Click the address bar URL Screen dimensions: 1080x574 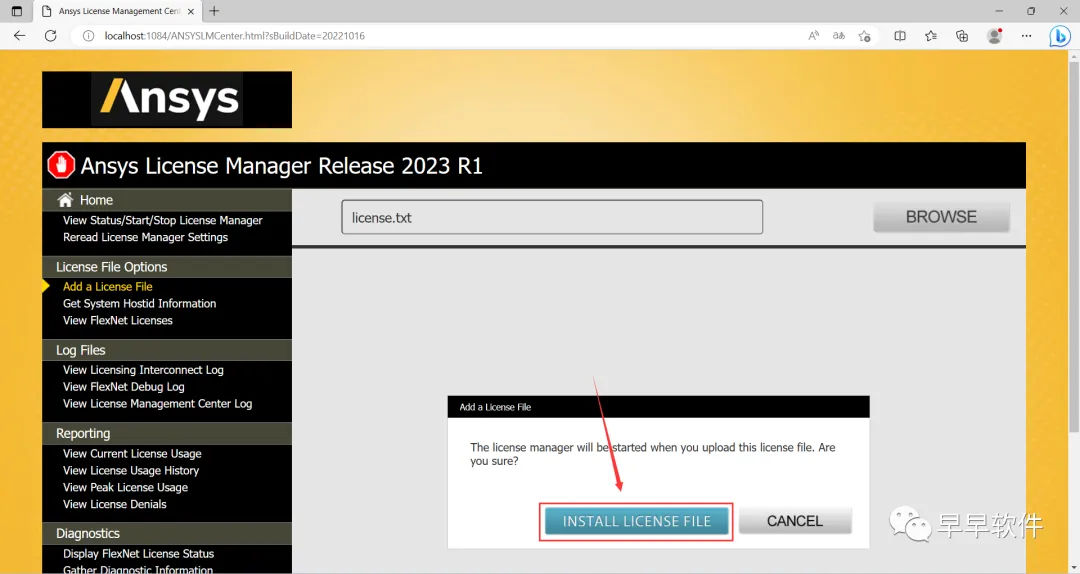(235, 36)
